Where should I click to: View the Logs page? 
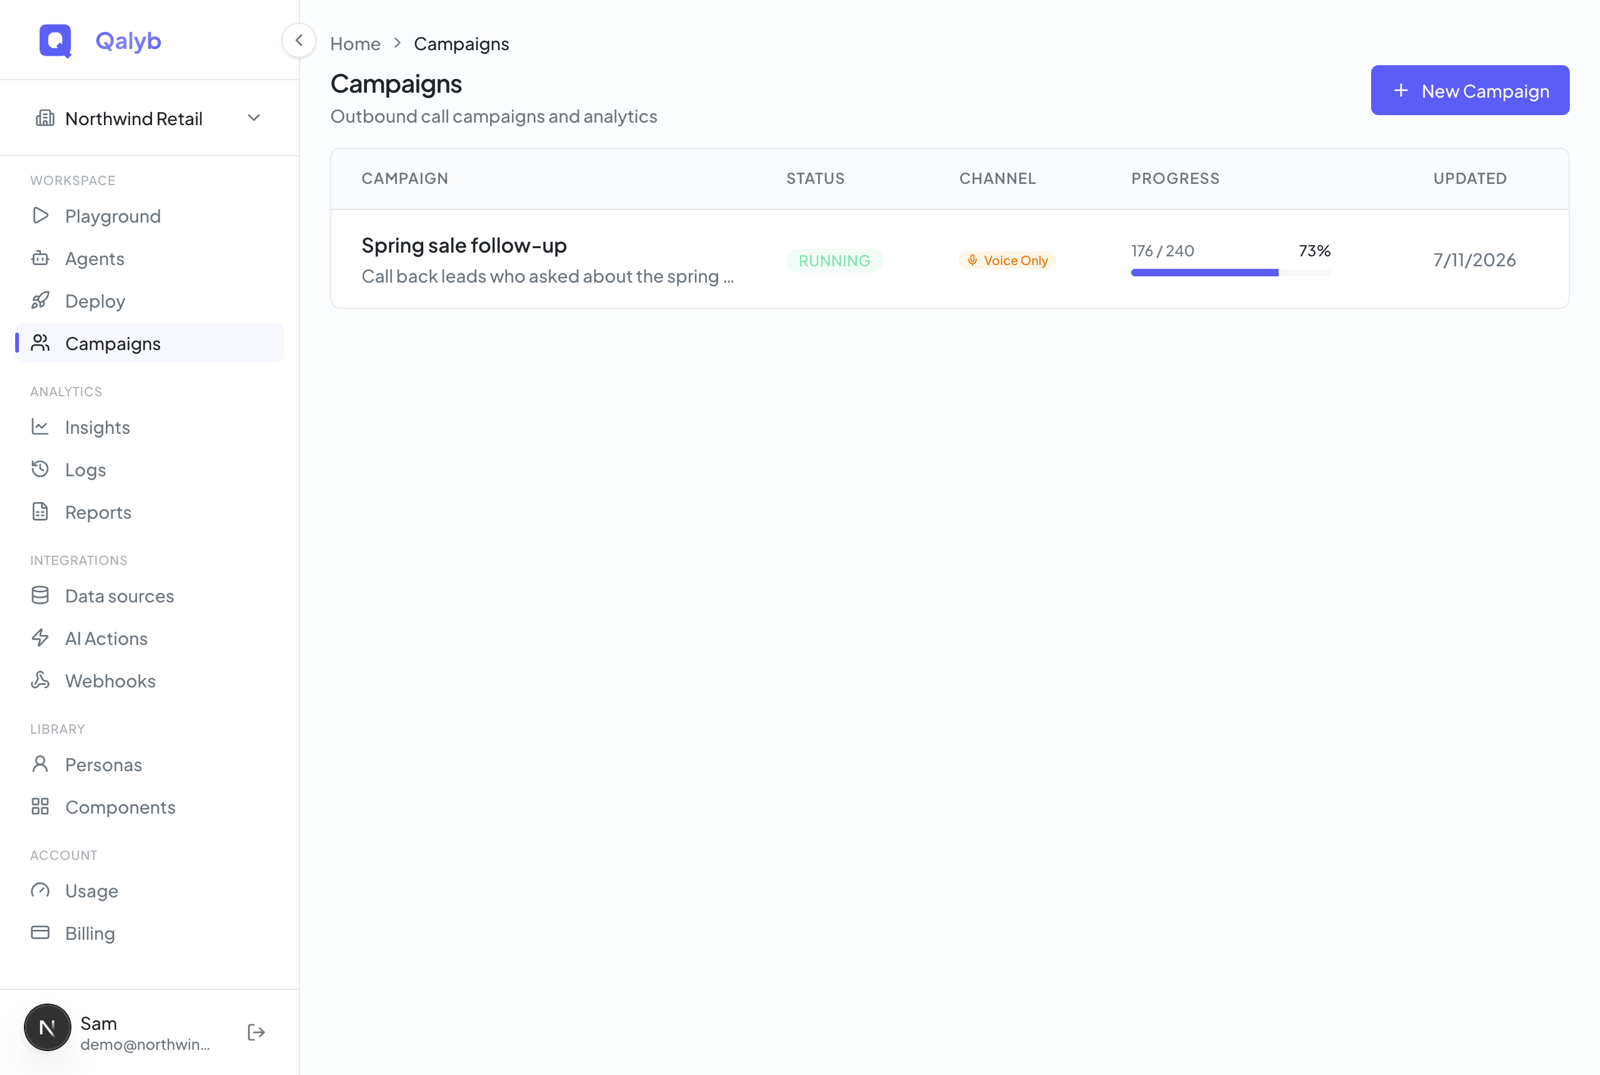click(150, 469)
